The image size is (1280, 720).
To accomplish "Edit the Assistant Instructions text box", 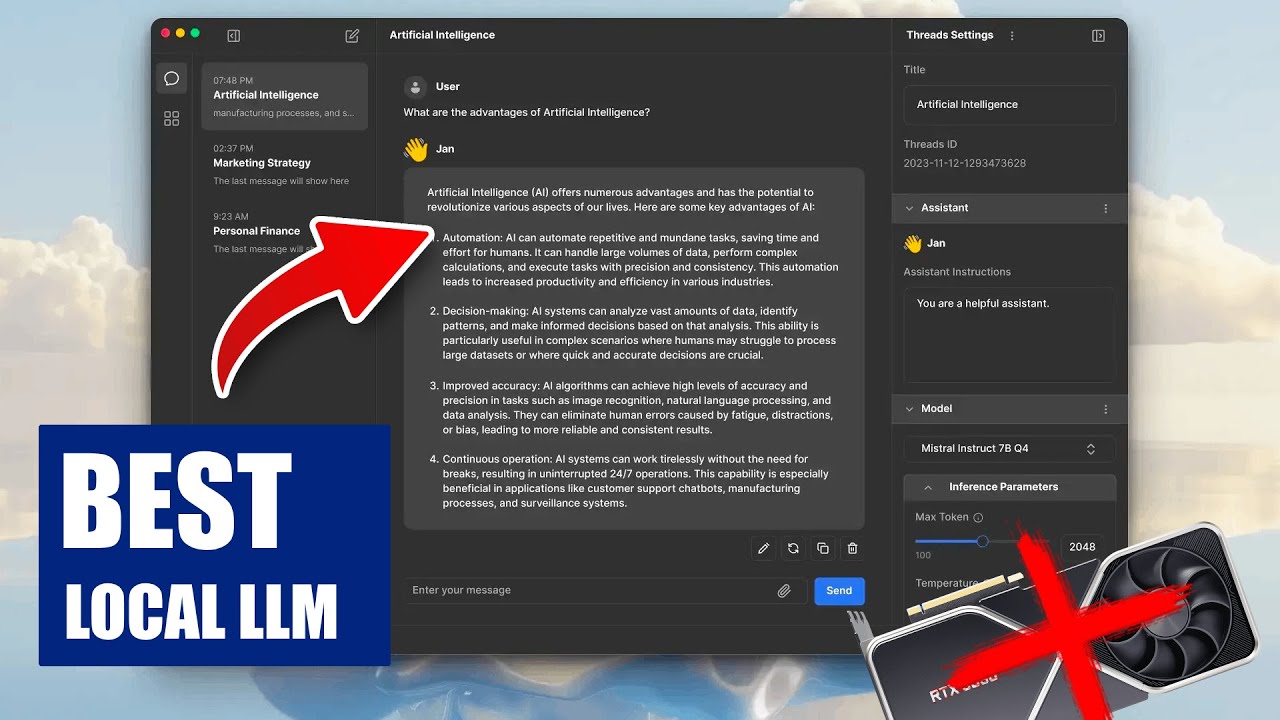I will (1009, 335).
